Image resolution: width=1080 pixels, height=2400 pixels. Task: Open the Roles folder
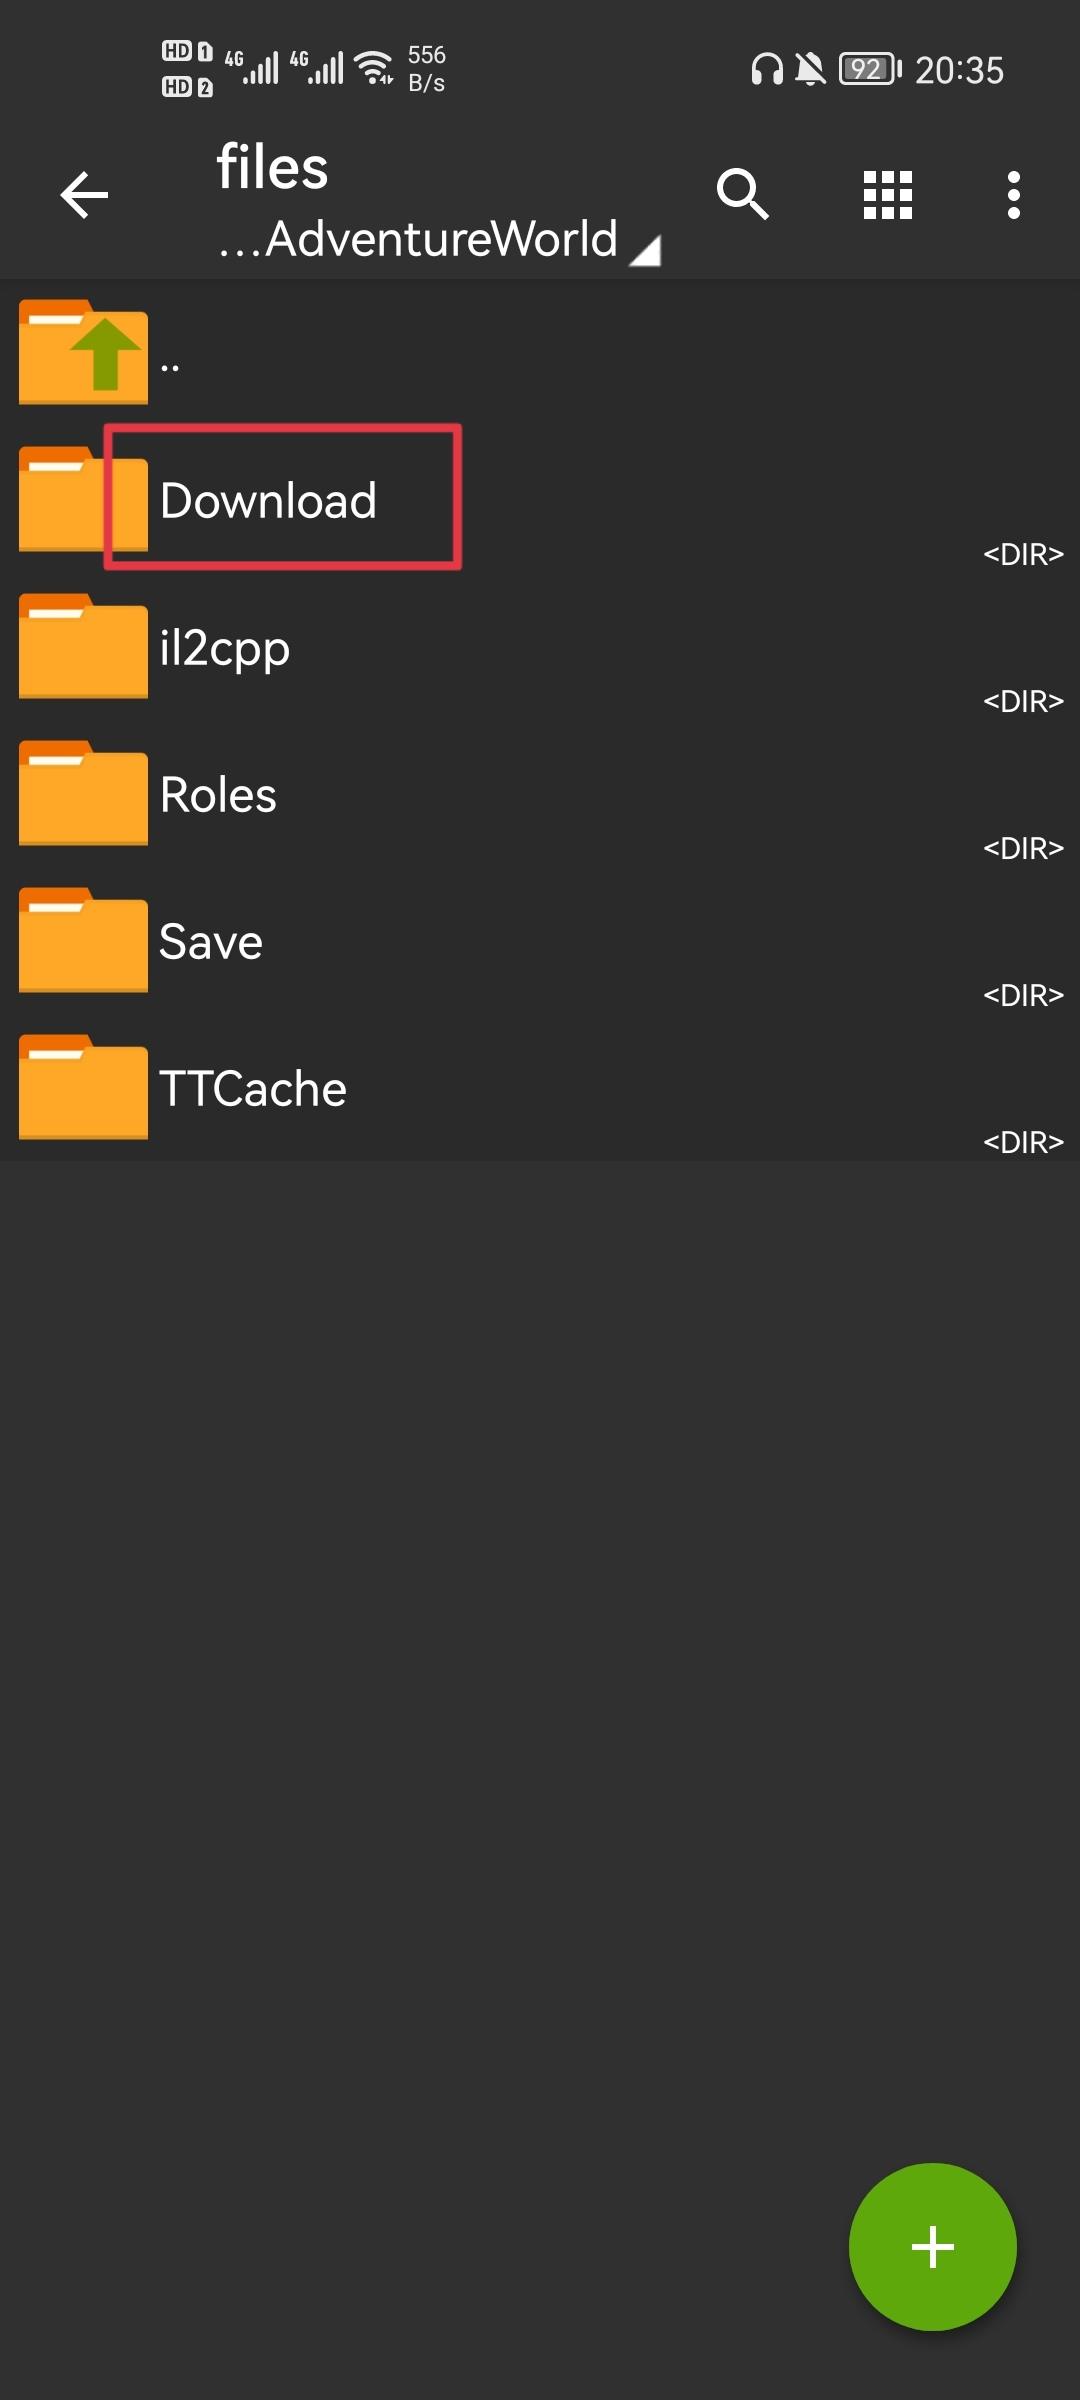[218, 795]
